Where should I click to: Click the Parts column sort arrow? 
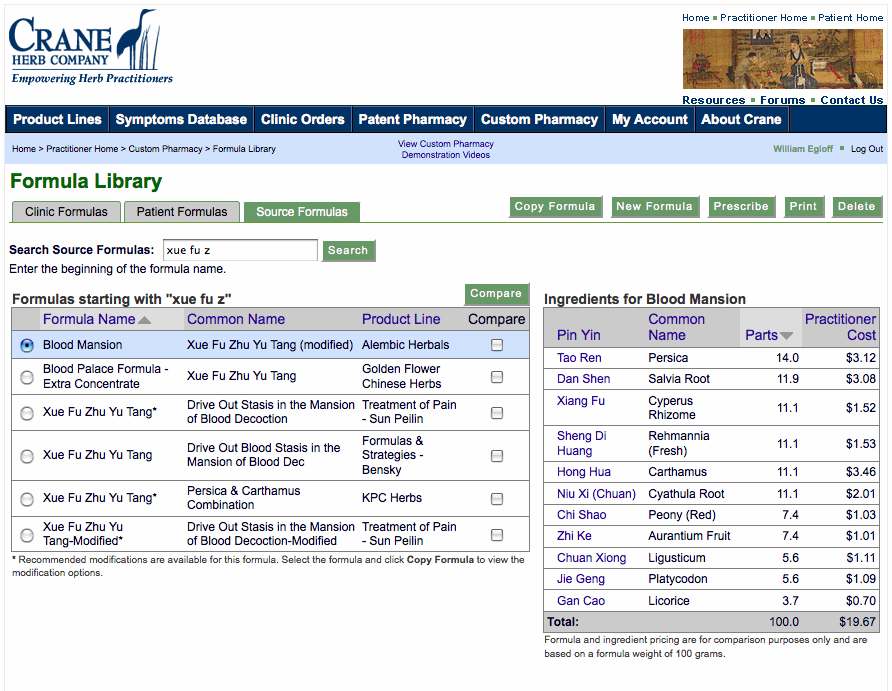(786, 336)
